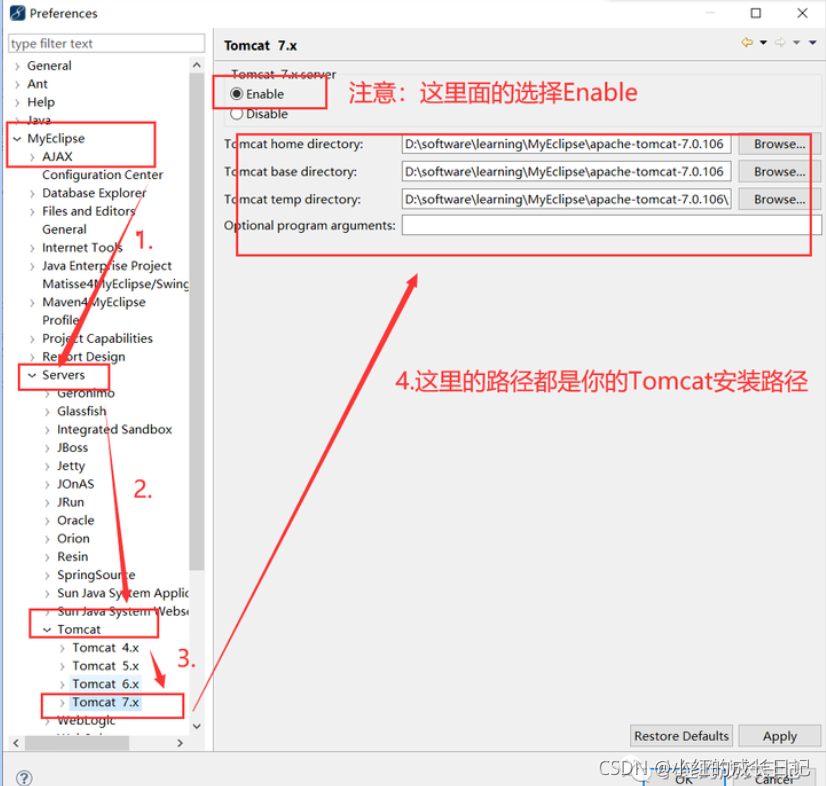This screenshot has height=786, width=826.
Task: Open the preferences view menu triangle
Action: tap(813, 43)
